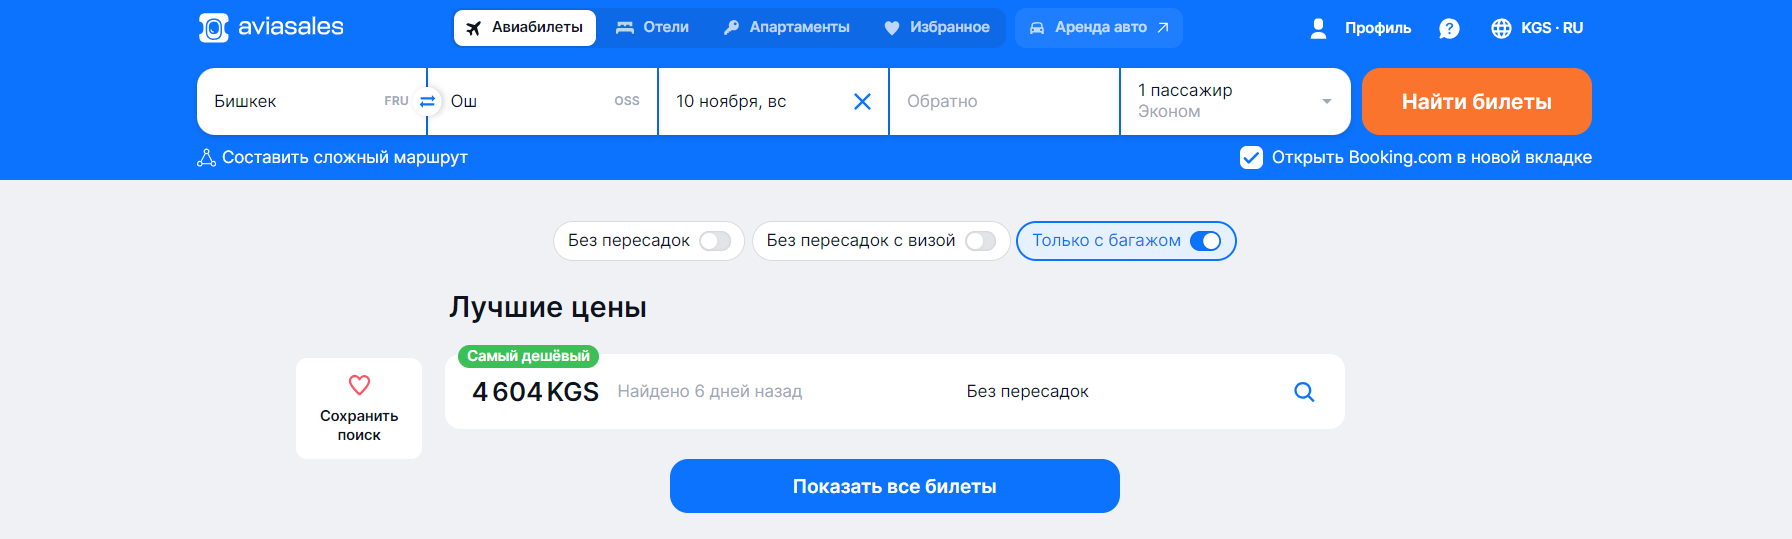
Task: Click the complex route icon link
Action: (206, 157)
